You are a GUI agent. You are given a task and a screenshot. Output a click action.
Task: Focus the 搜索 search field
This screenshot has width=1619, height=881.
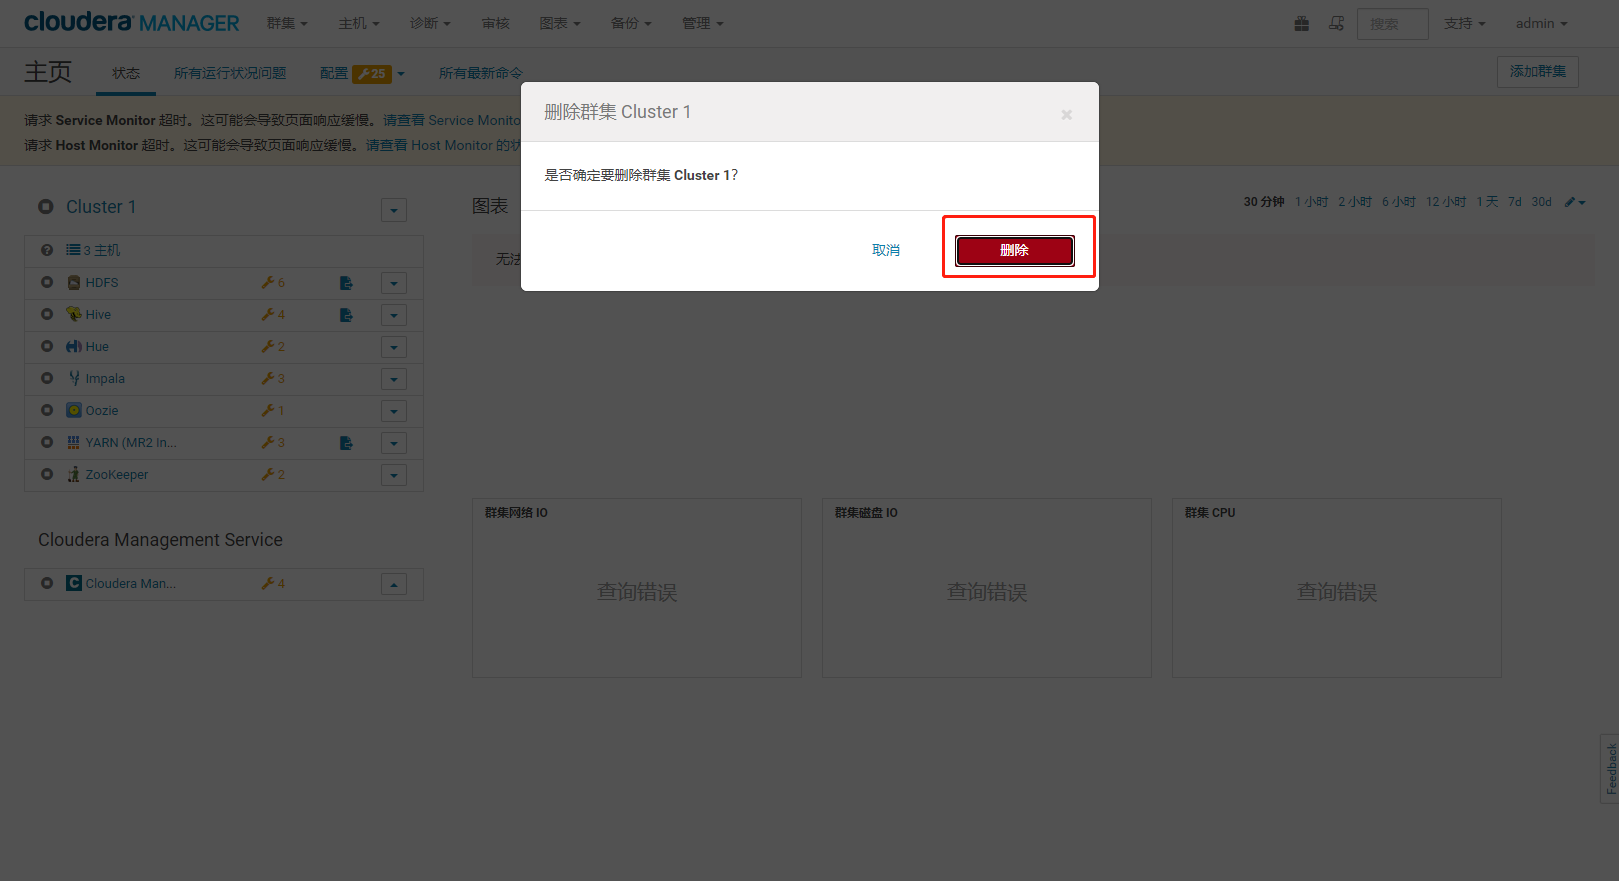coord(1392,24)
